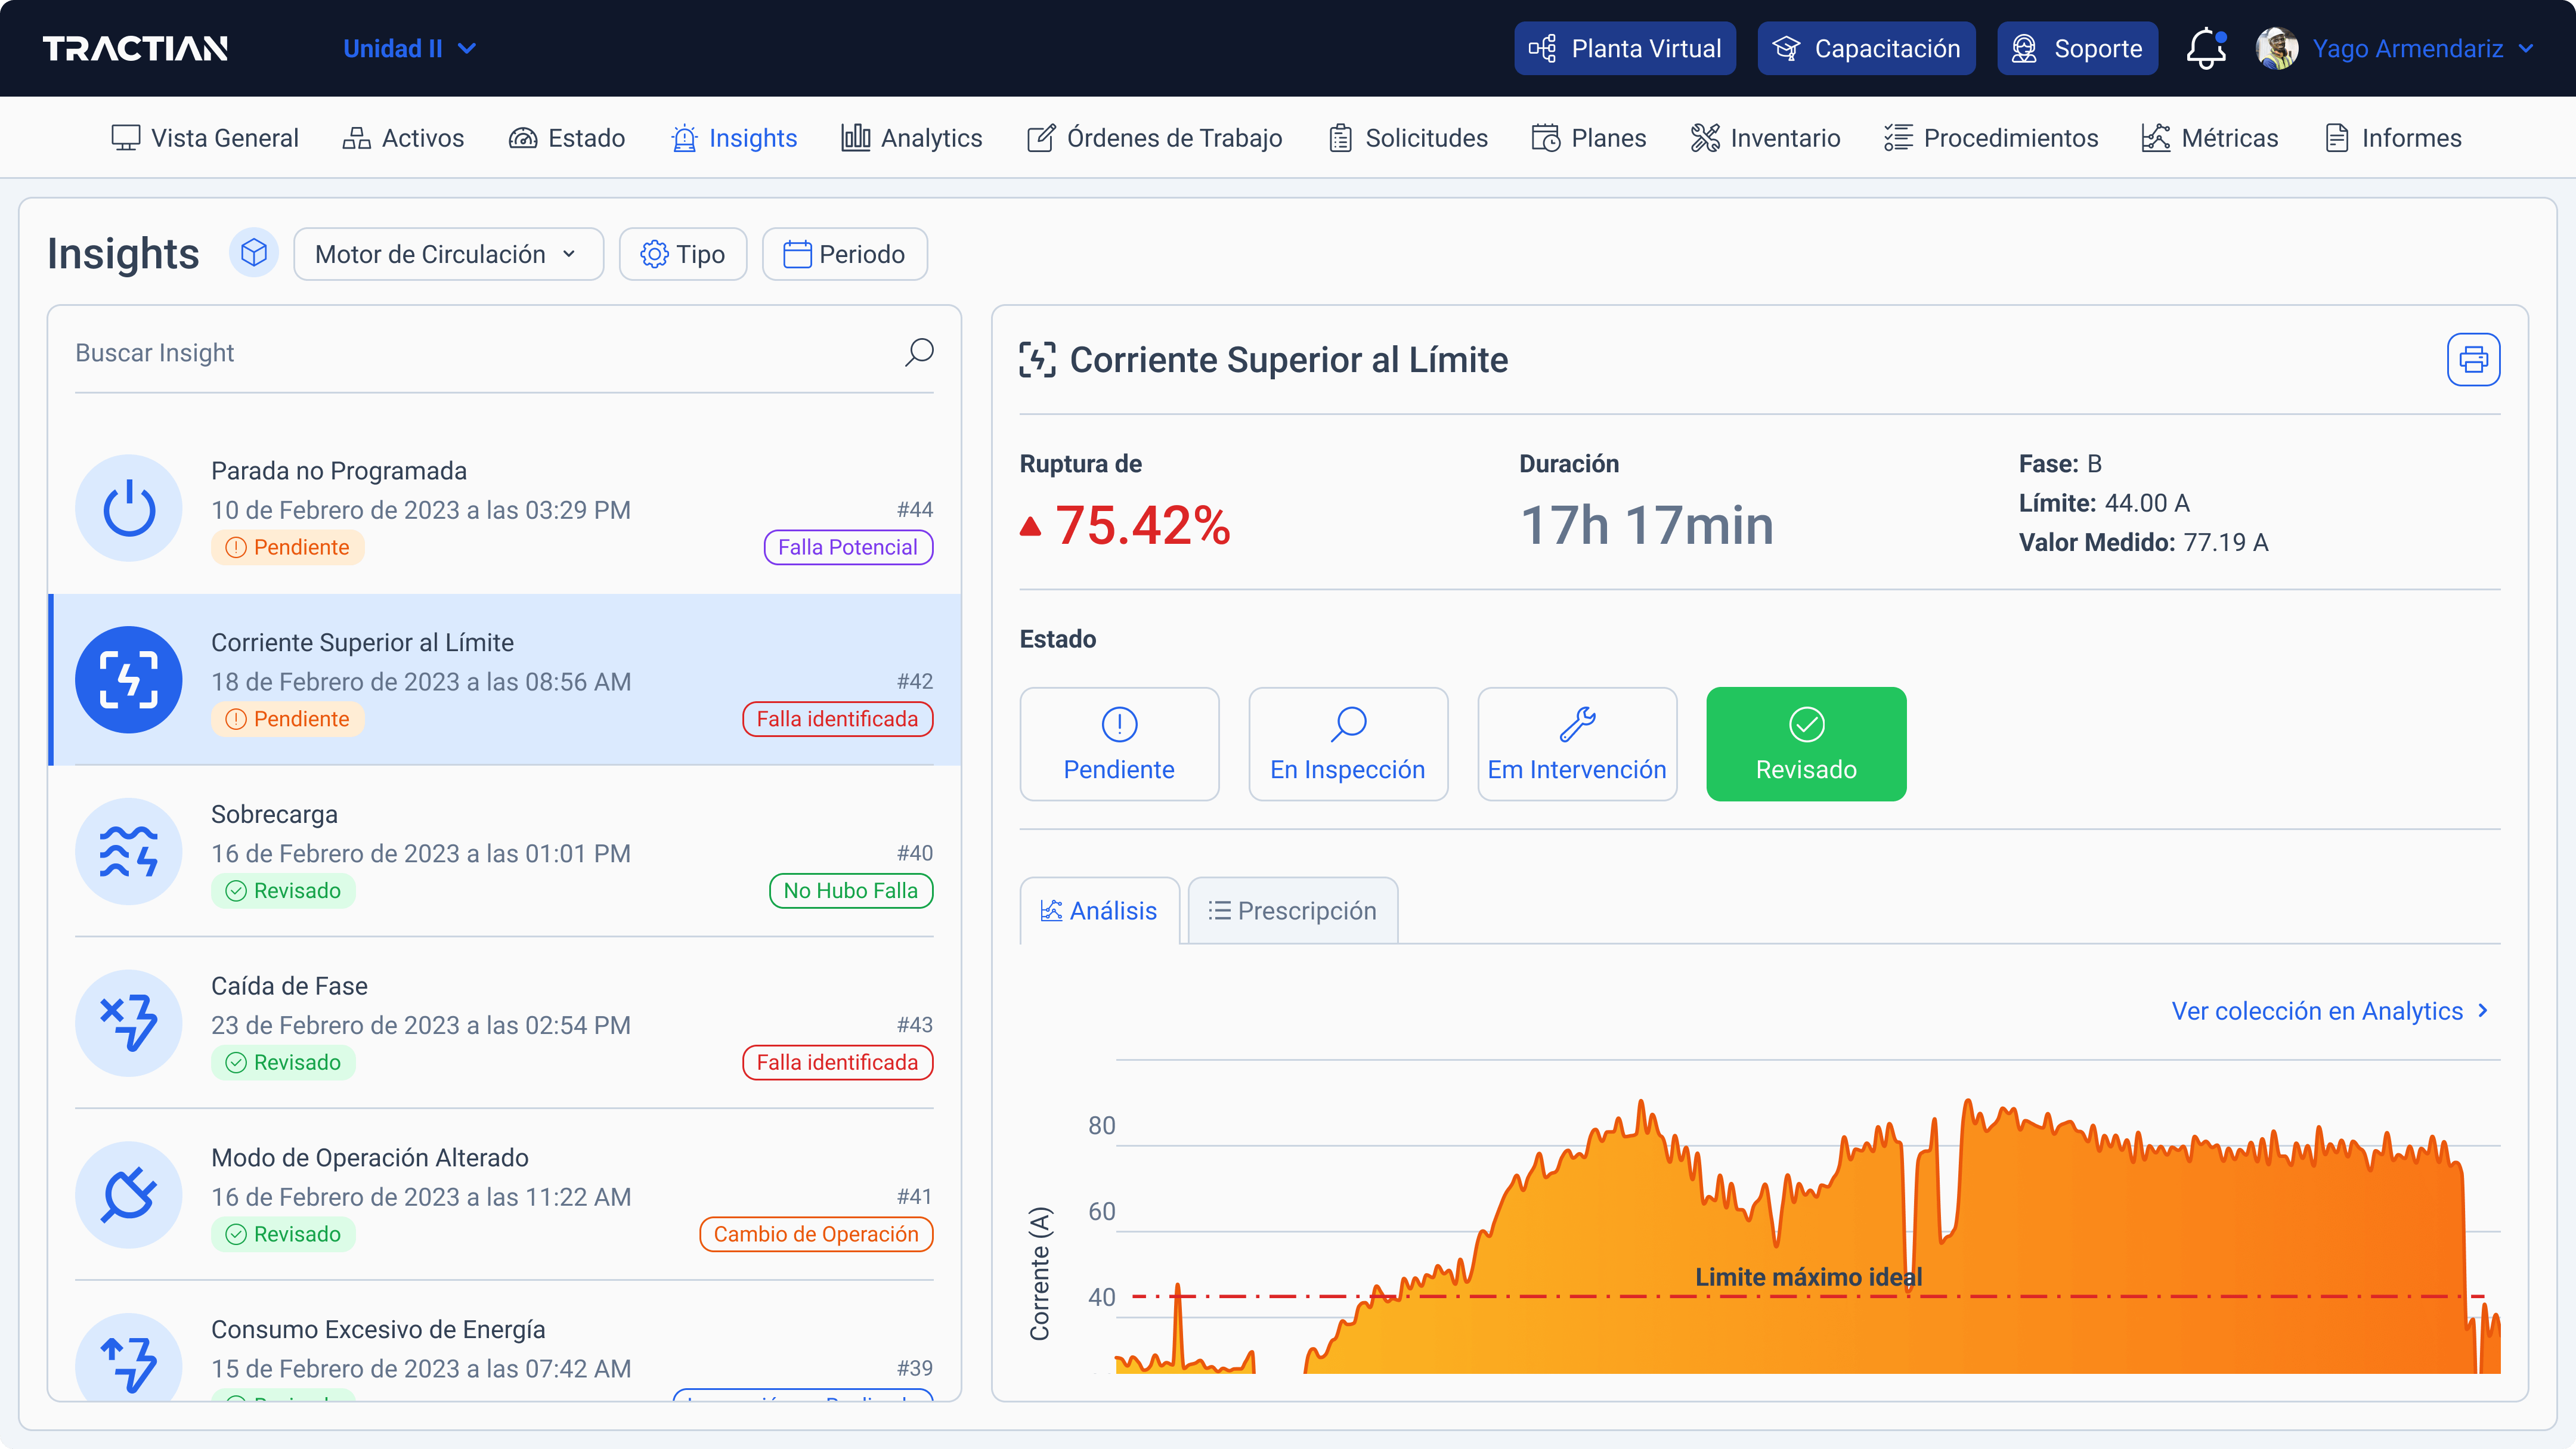The height and width of the screenshot is (1449, 2576).
Task: Click the TRACTIAN logo
Action: (x=135, y=48)
